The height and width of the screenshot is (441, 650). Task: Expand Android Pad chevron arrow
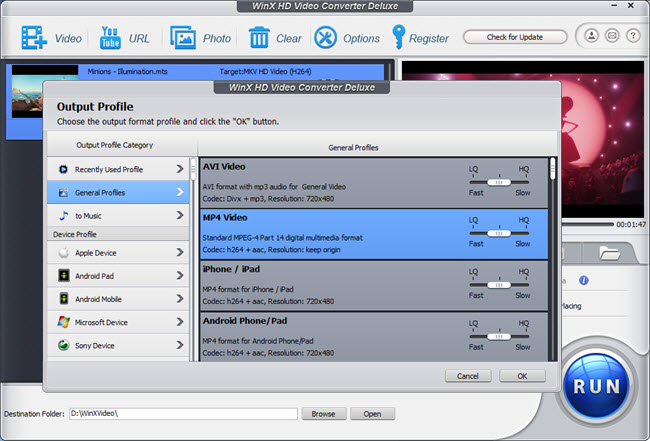point(179,276)
